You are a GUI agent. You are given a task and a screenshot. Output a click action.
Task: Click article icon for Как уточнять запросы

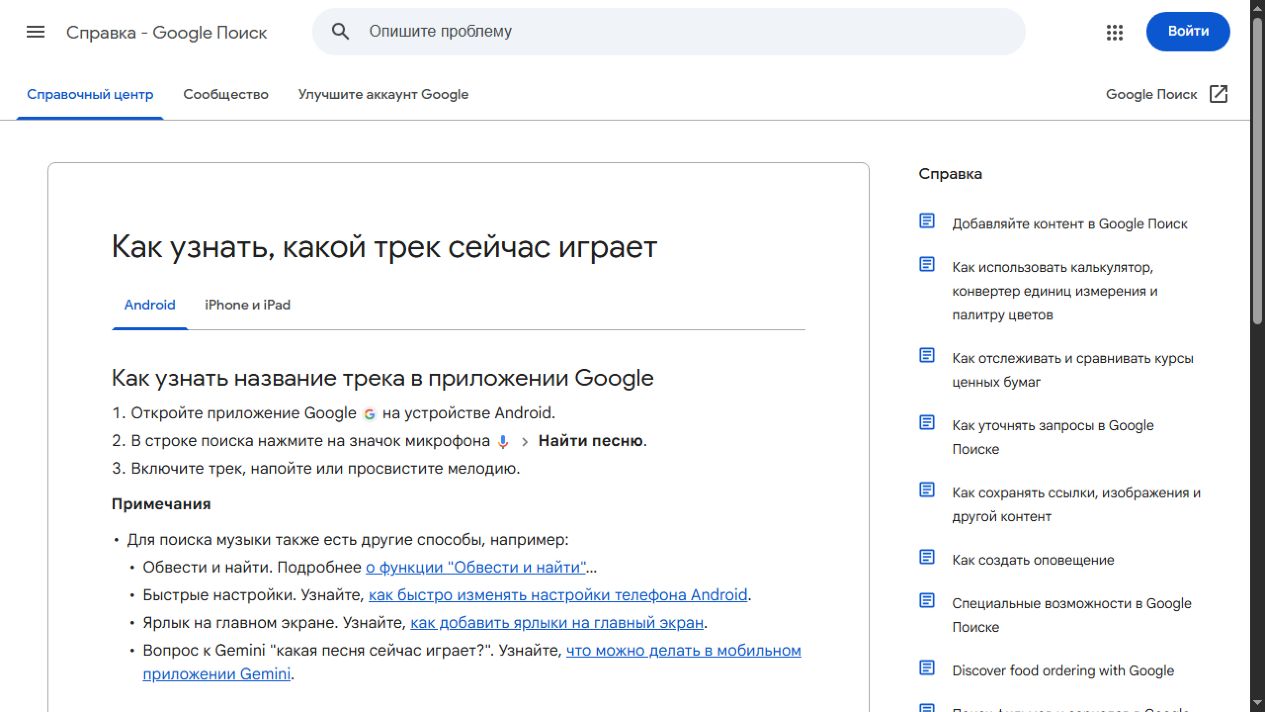pos(927,423)
